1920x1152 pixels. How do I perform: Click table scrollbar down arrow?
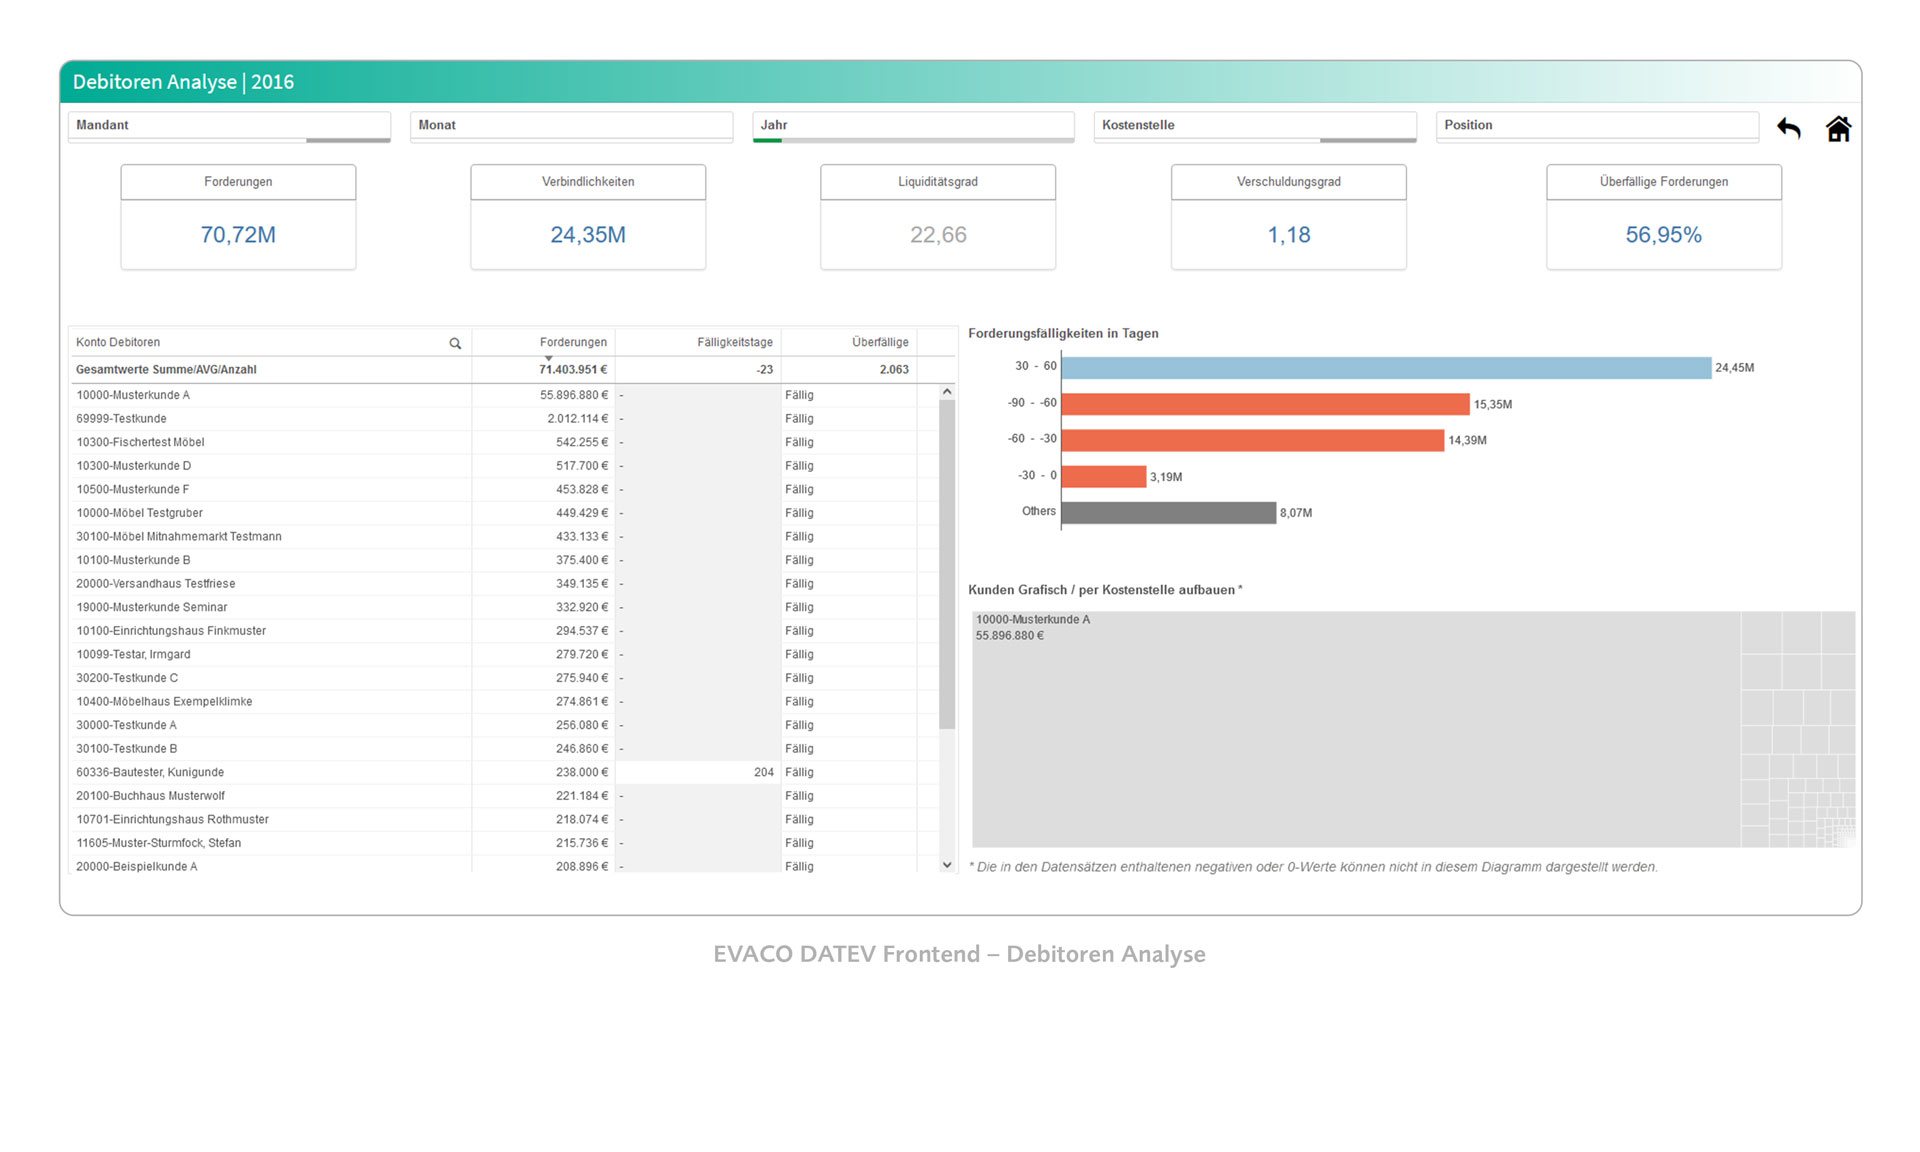click(947, 865)
